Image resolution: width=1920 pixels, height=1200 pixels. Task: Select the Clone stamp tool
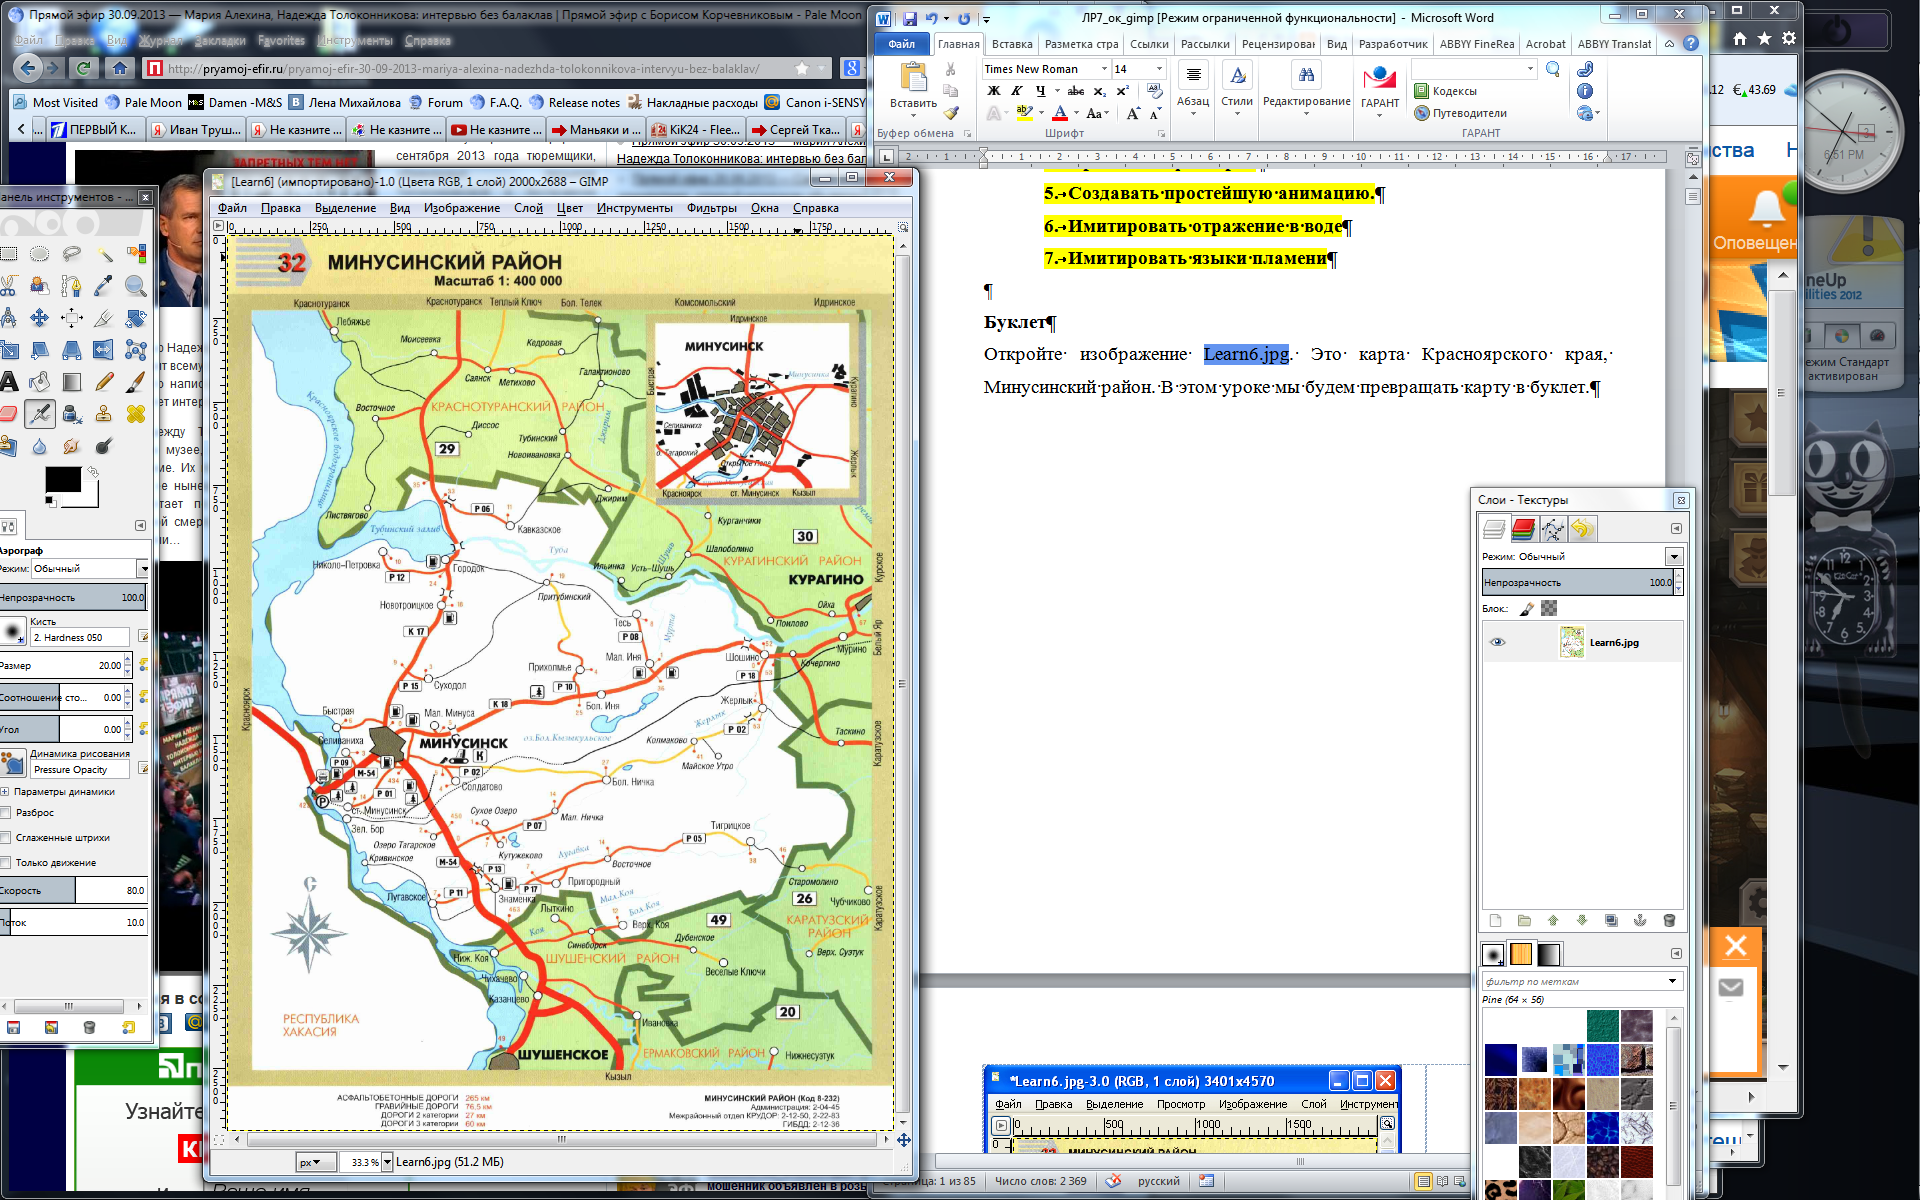[104, 413]
